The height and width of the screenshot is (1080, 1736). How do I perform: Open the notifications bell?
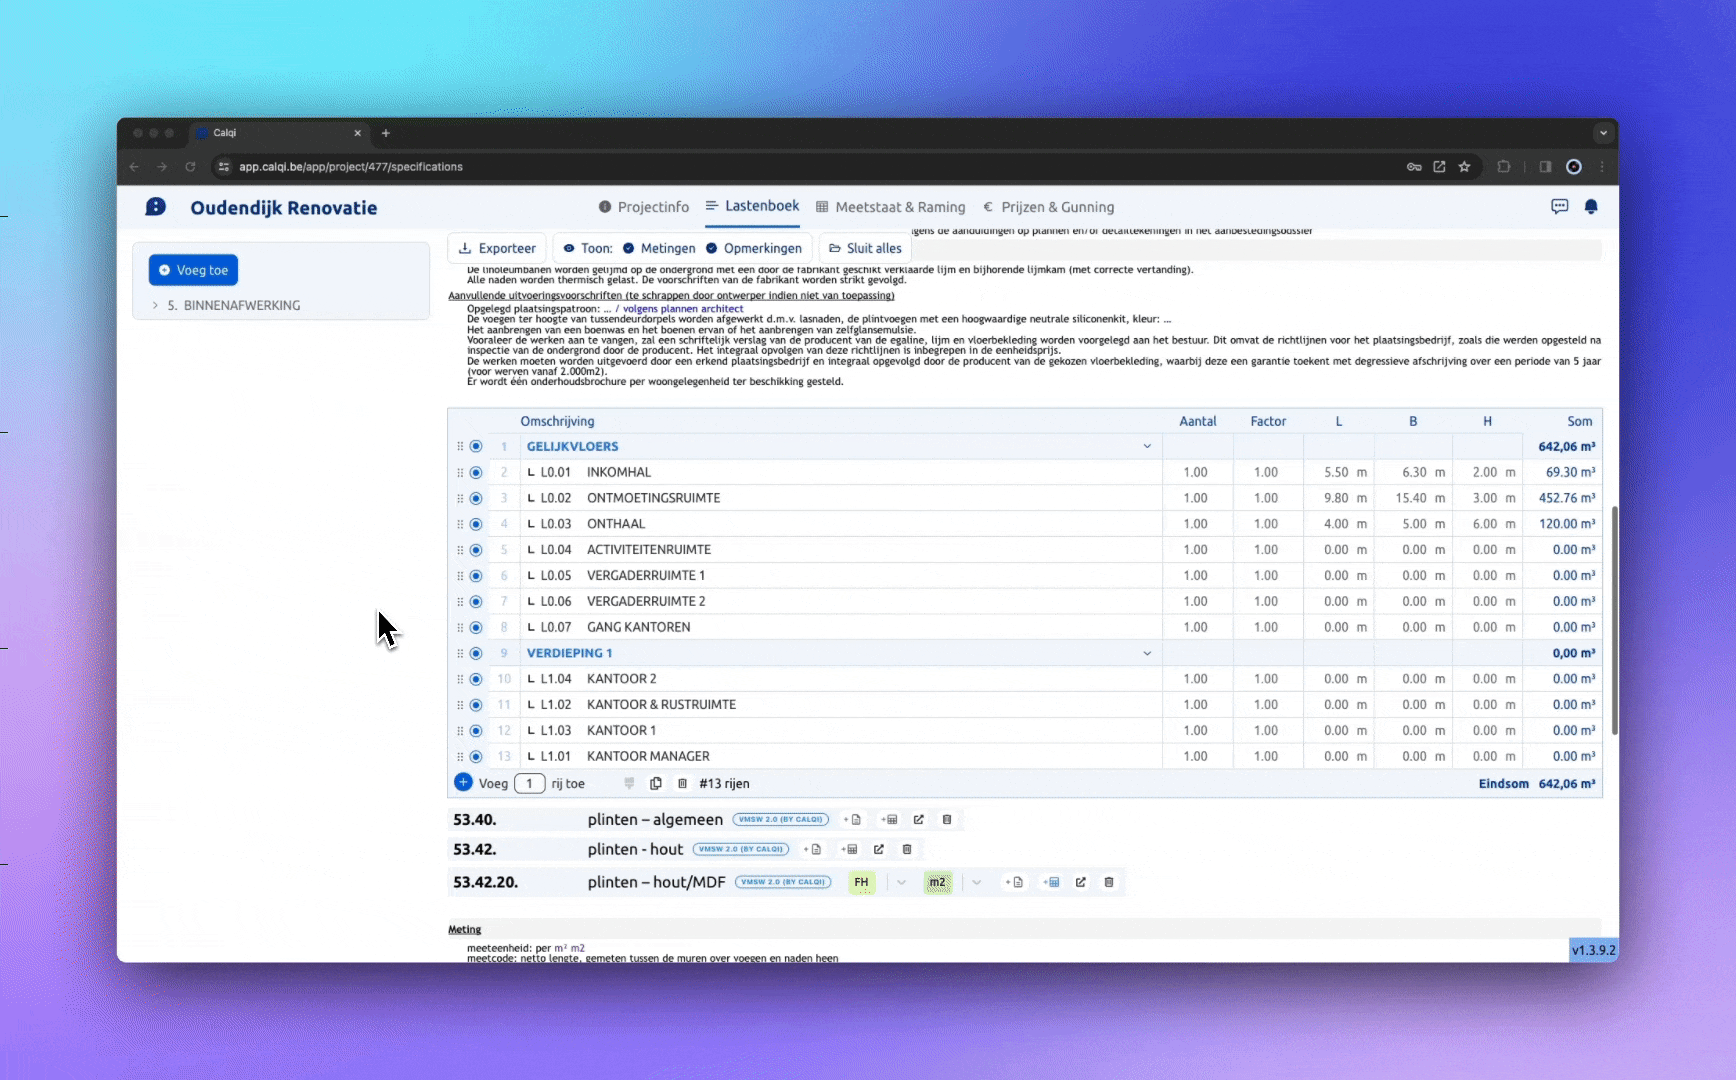pyautogui.click(x=1591, y=207)
